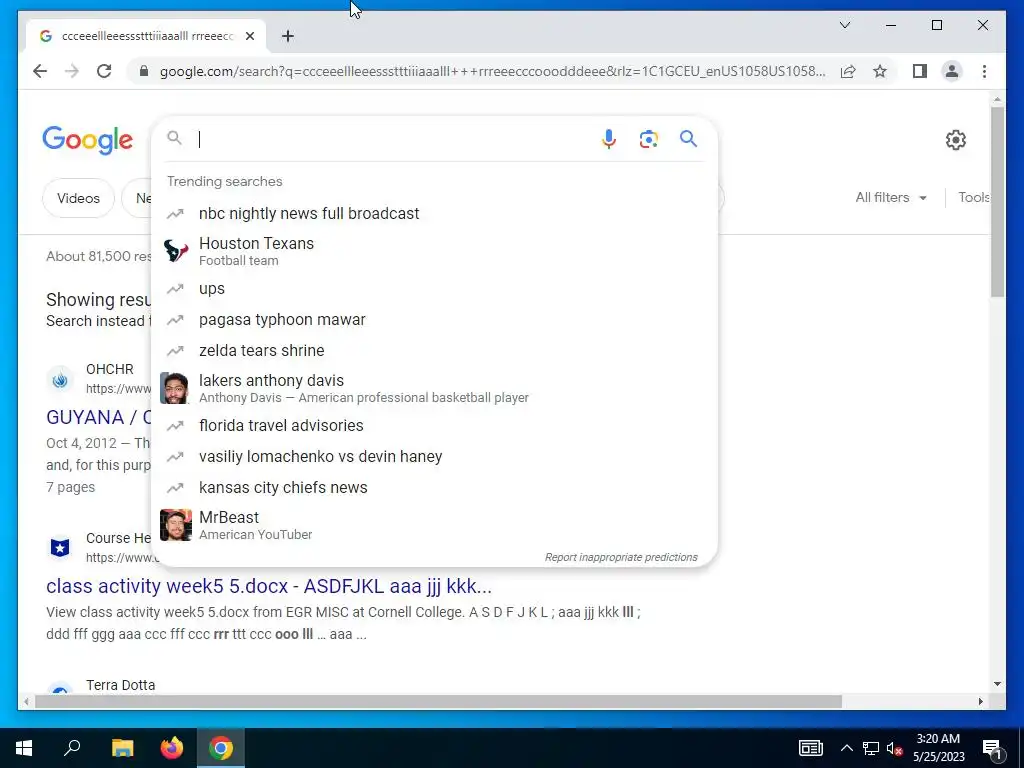Expand the All filters dropdown
This screenshot has height=768, width=1024.
click(x=891, y=197)
